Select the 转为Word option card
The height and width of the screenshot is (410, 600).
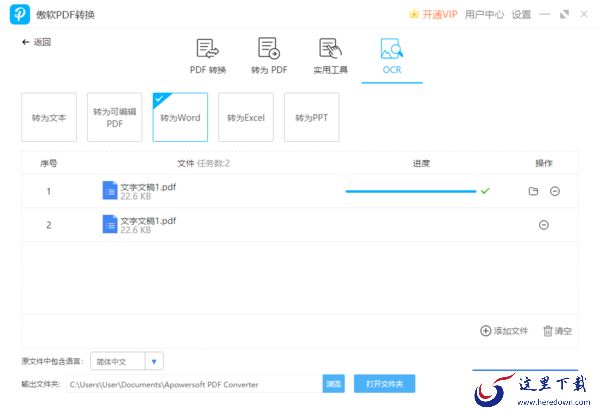(180, 117)
